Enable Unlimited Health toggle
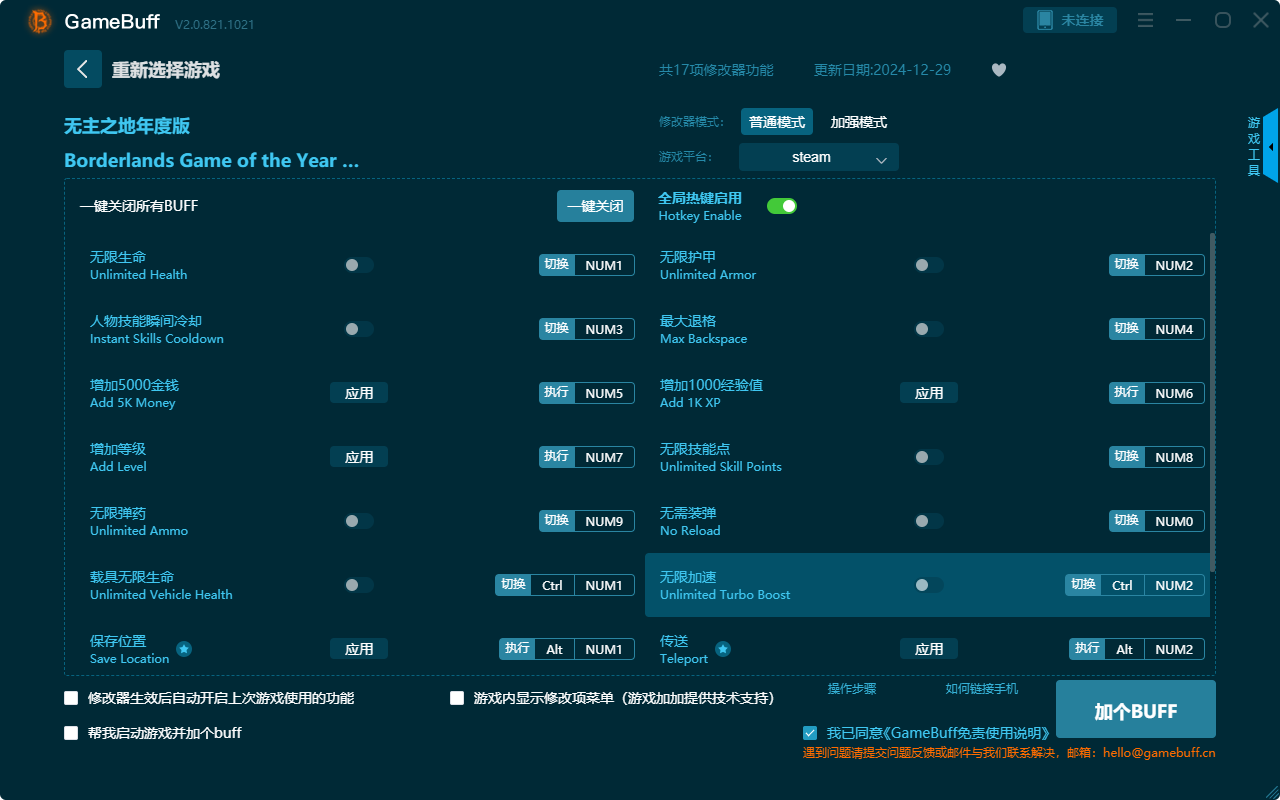The height and width of the screenshot is (800, 1280). 359,265
